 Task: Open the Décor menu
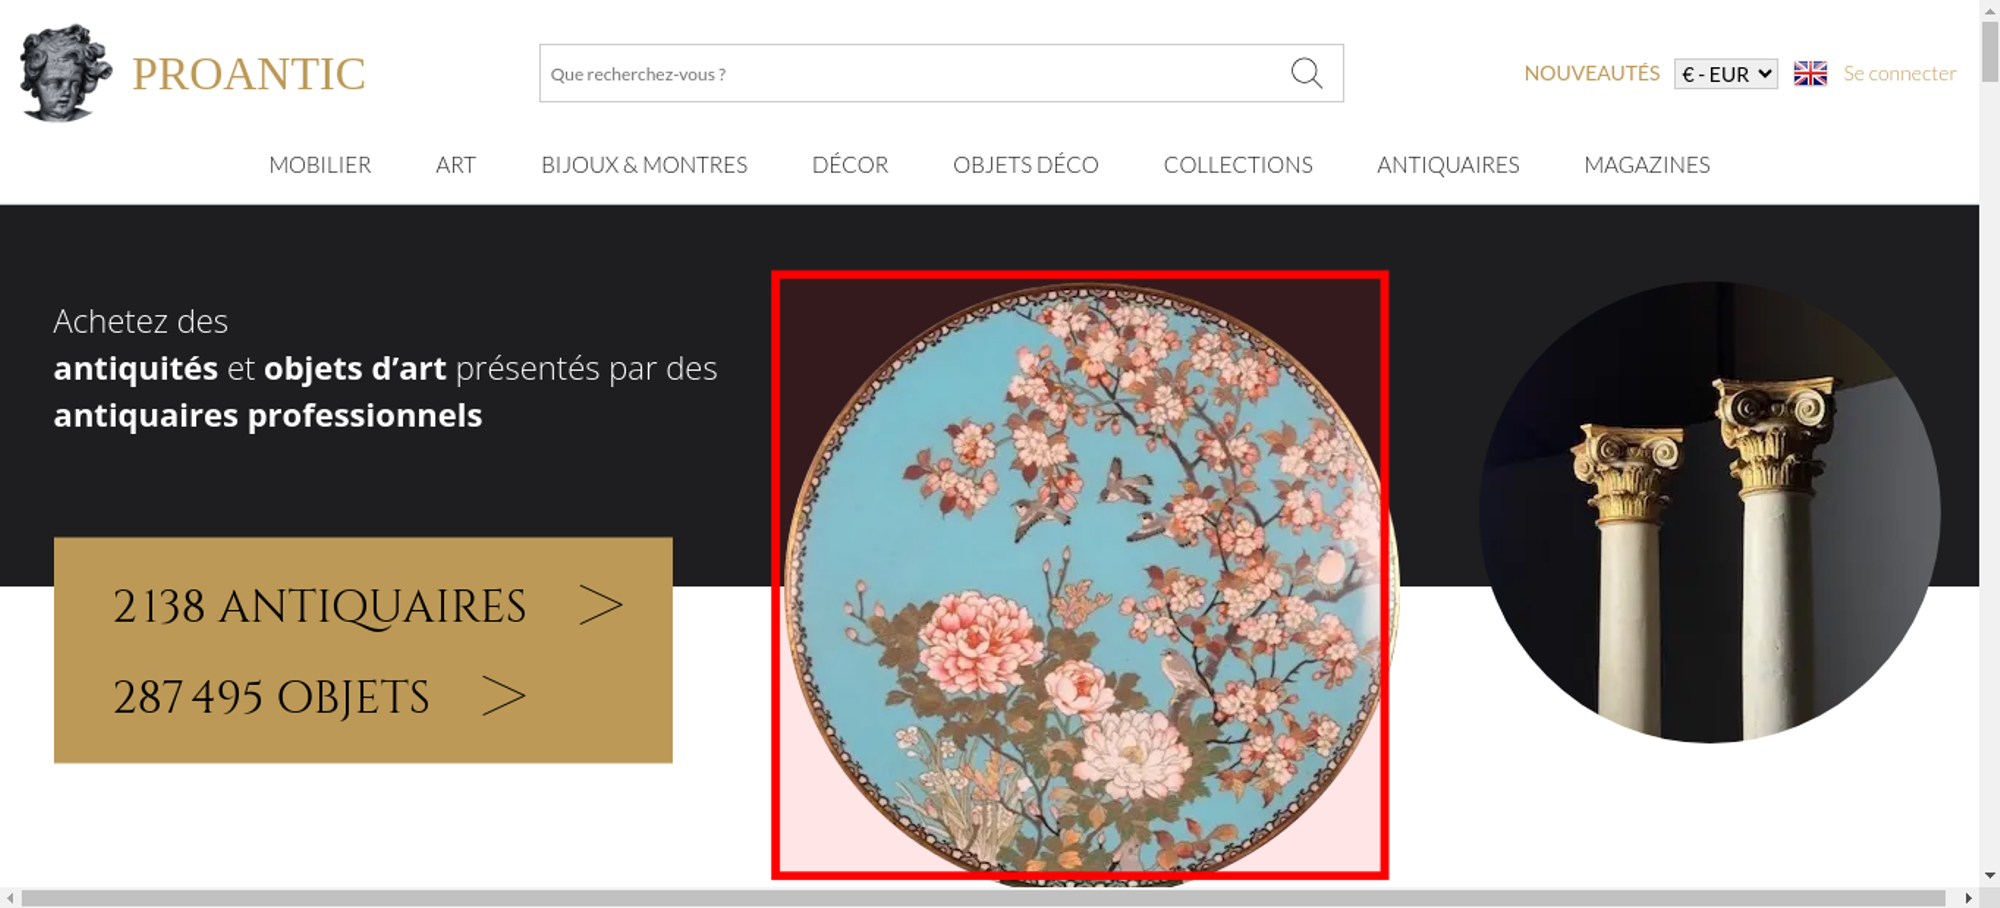pyautogui.click(x=850, y=165)
